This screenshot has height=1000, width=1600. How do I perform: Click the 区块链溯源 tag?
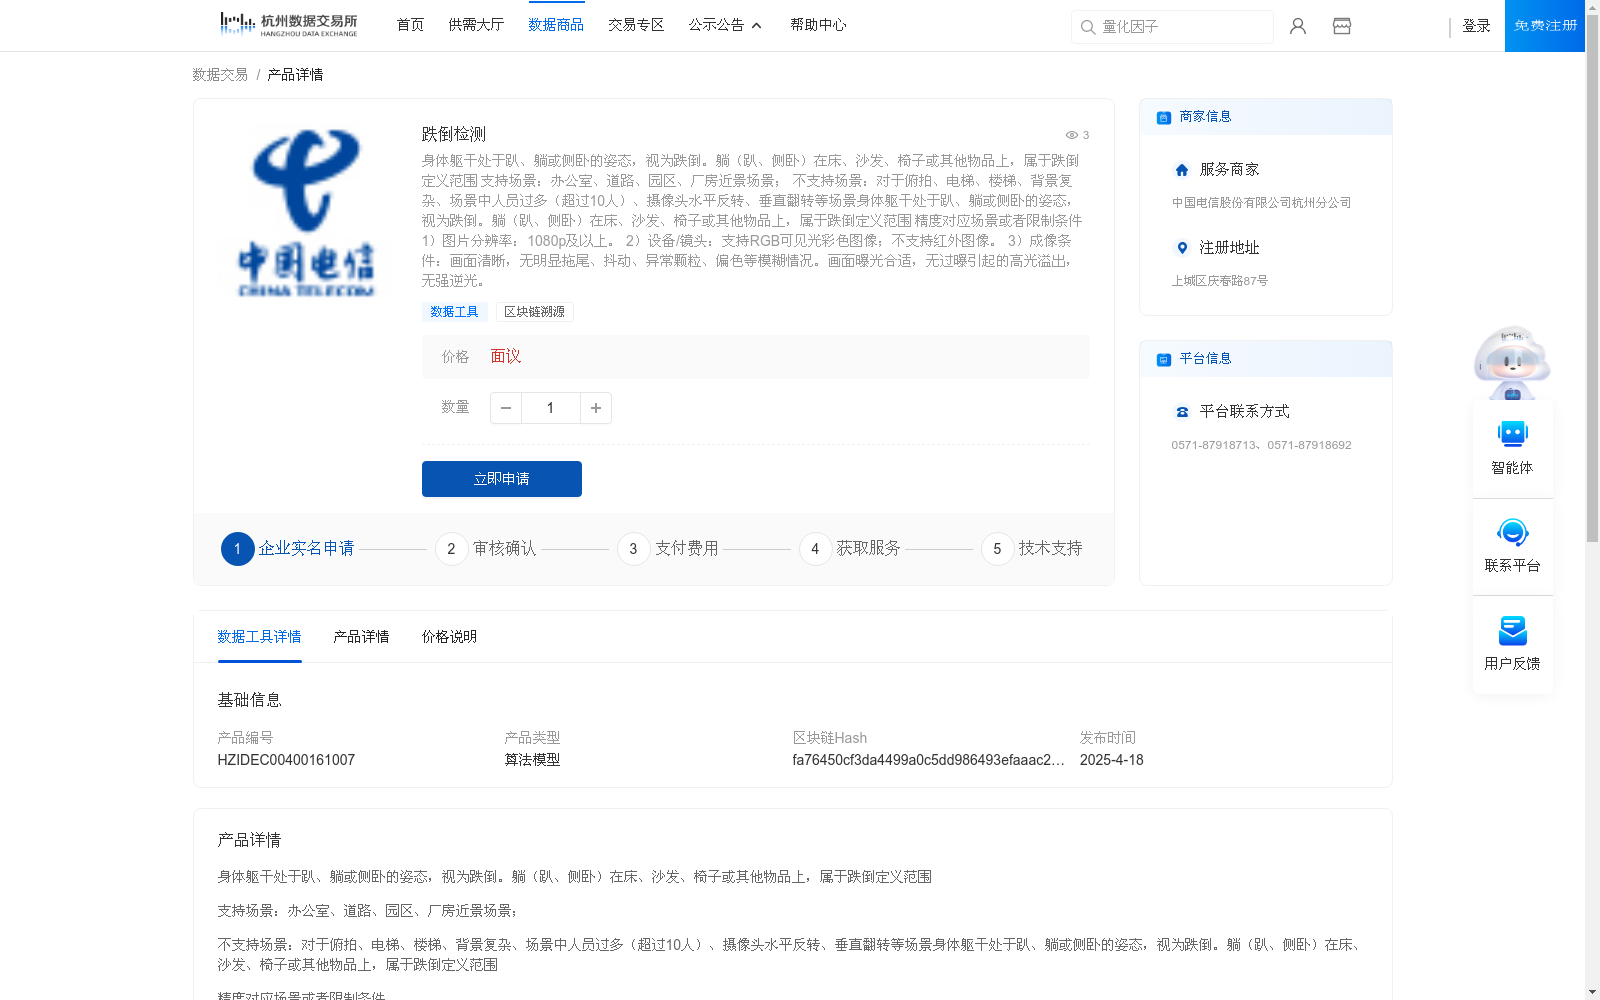coord(534,312)
